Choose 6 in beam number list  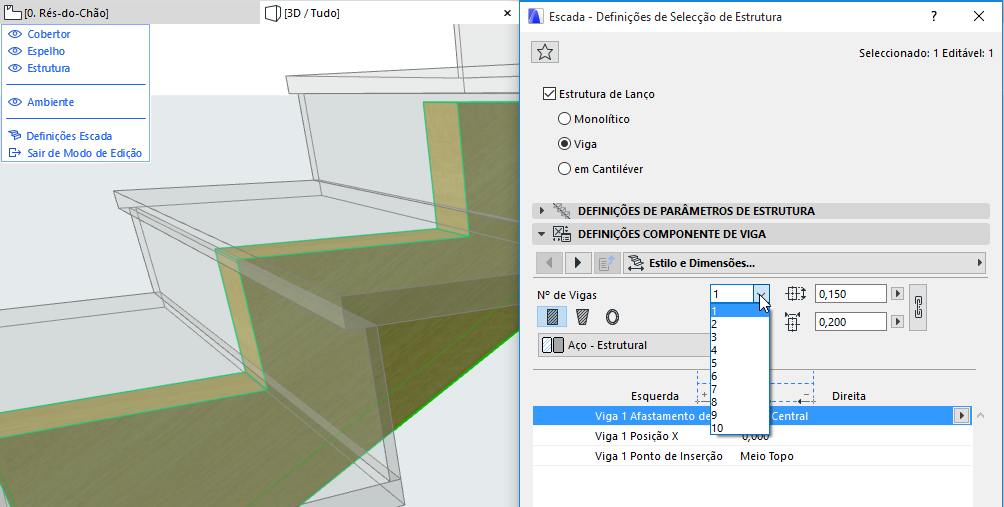[740, 376]
